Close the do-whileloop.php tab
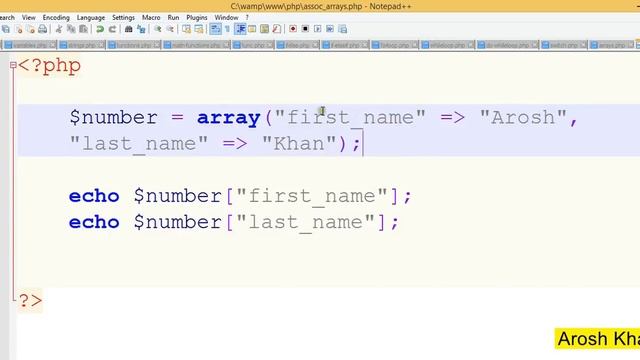 click(x=534, y=45)
